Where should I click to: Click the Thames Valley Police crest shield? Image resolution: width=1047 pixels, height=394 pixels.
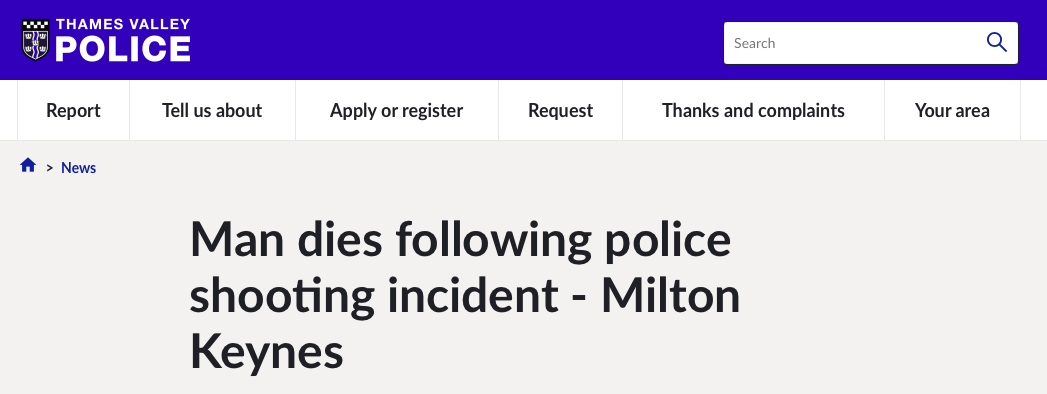[35, 40]
